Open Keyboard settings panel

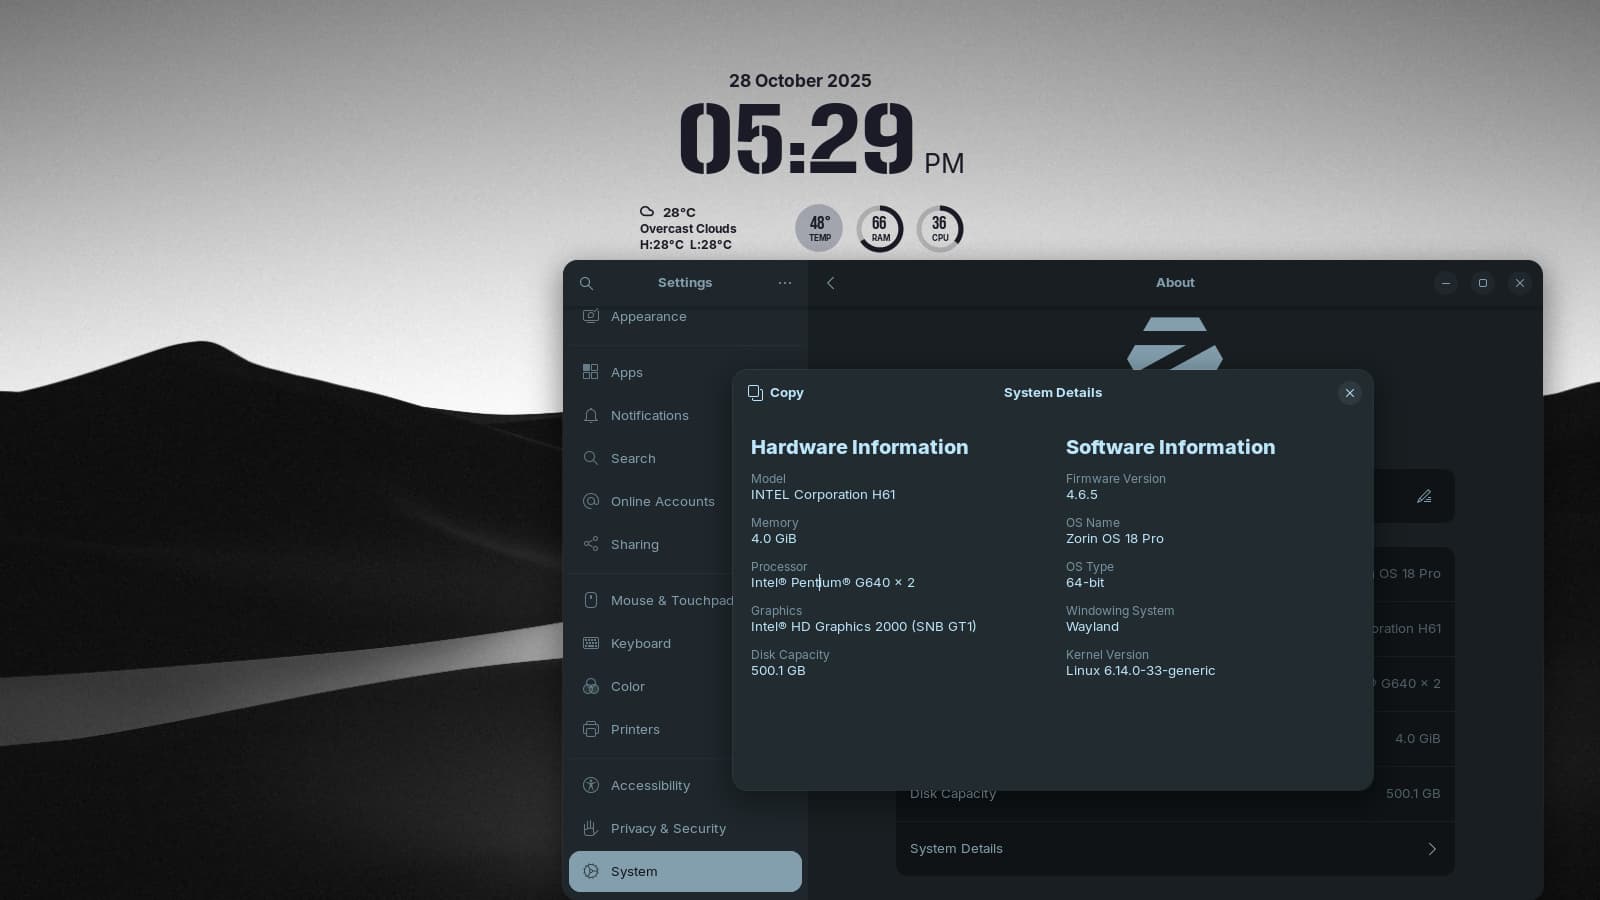(640, 643)
